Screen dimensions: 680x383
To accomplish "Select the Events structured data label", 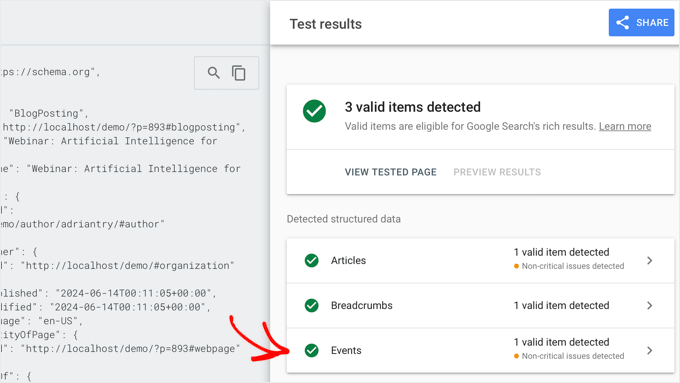I will 346,350.
